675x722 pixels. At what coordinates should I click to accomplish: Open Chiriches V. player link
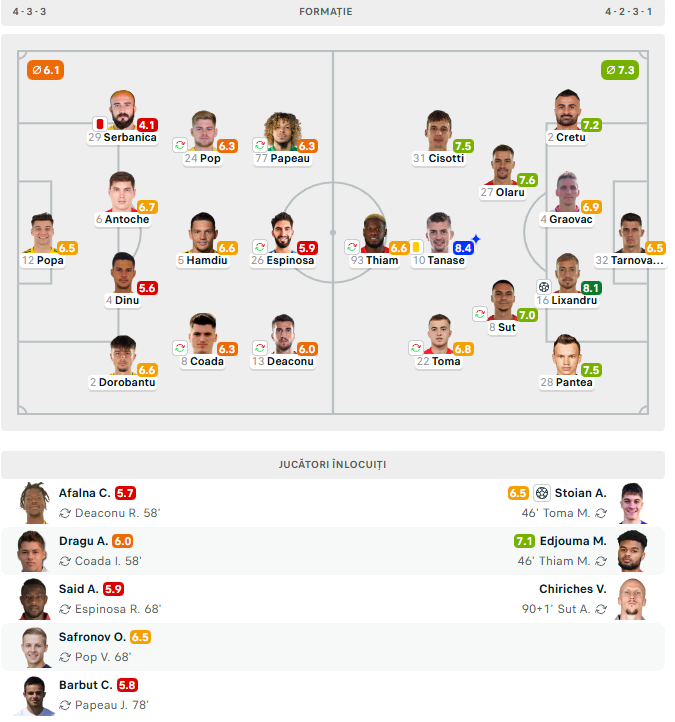tap(572, 589)
